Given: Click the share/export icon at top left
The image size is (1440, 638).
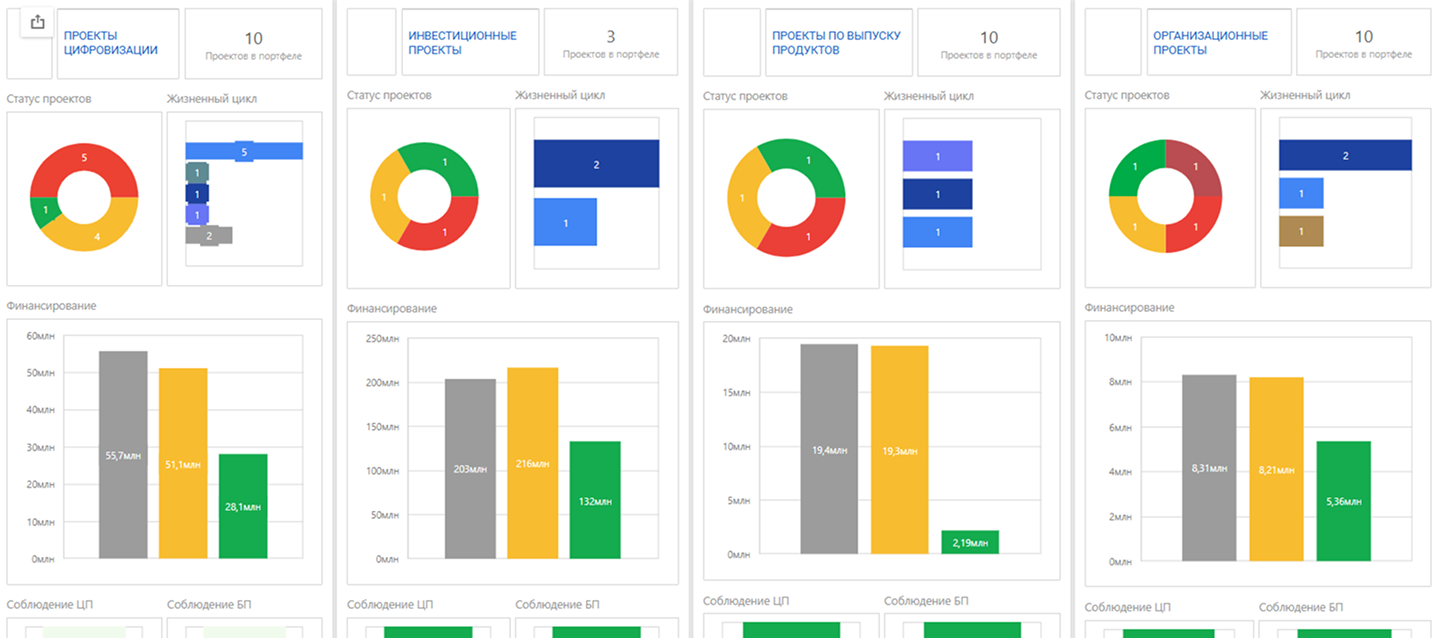Looking at the screenshot, I should [37, 22].
